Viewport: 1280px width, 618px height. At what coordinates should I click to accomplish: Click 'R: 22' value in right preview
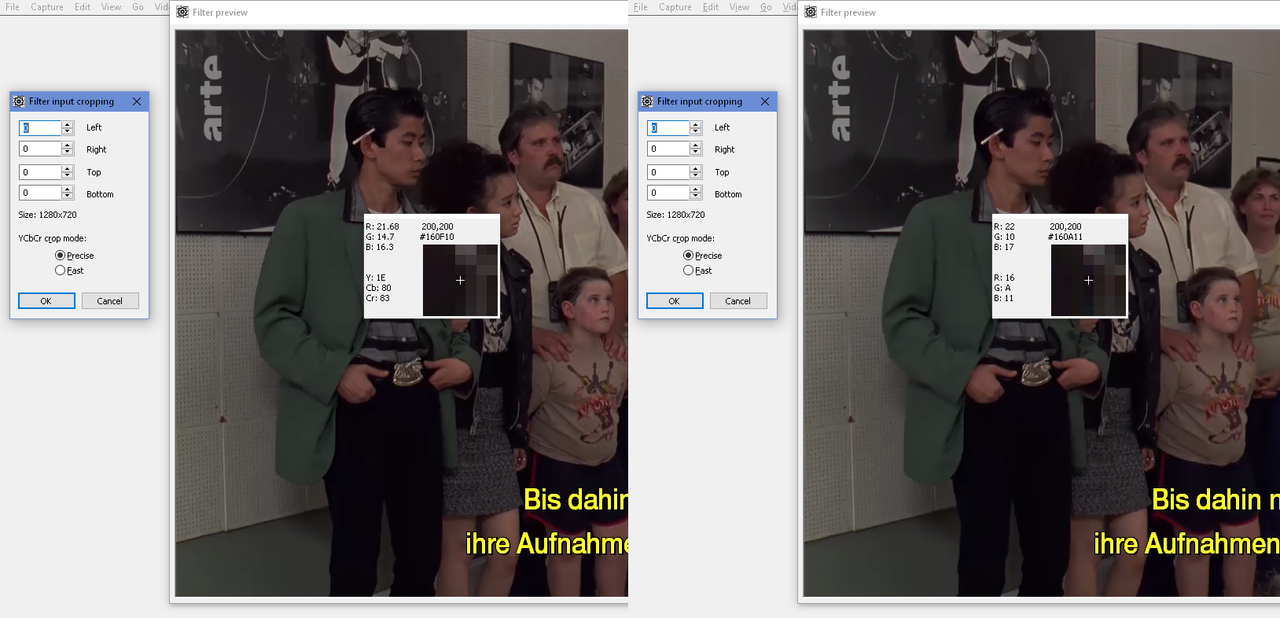[1004, 226]
